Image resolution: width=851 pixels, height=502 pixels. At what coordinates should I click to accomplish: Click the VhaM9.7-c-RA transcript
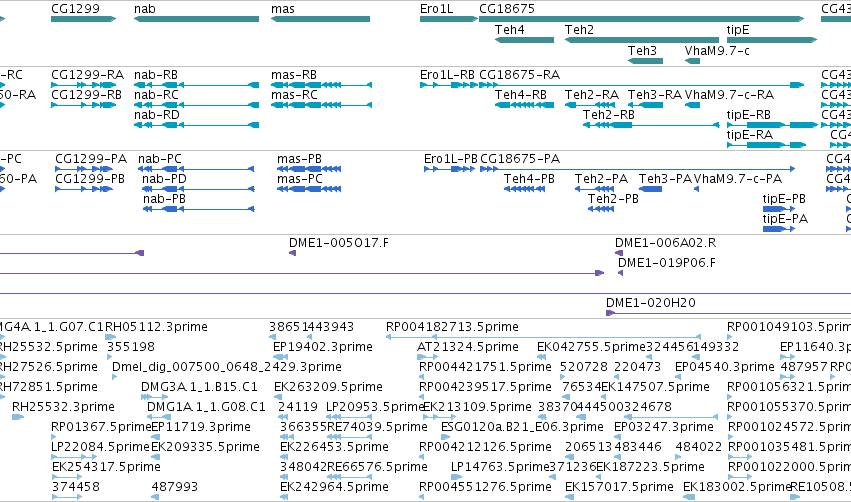point(693,105)
